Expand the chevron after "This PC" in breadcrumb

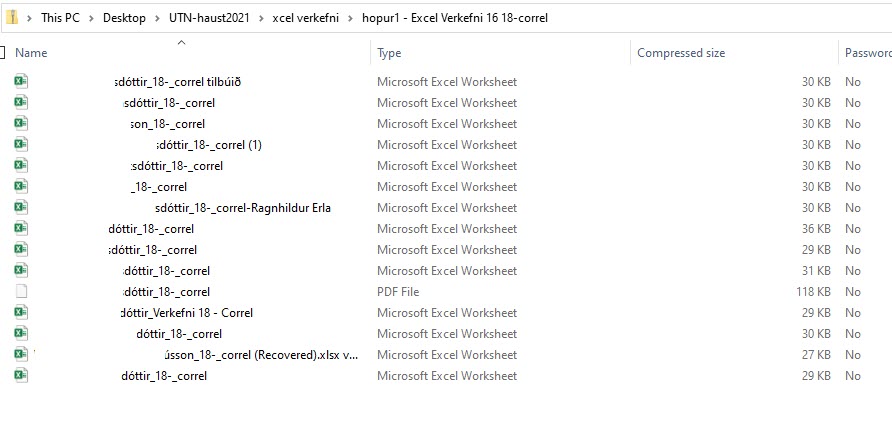93,18
